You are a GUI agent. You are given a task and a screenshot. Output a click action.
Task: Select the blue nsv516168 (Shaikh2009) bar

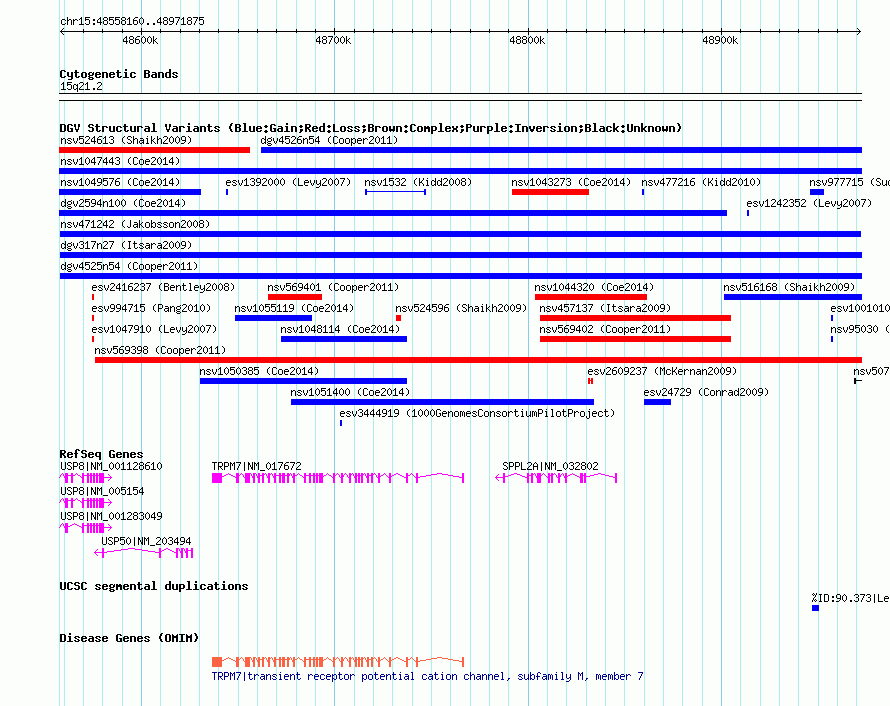793,297
